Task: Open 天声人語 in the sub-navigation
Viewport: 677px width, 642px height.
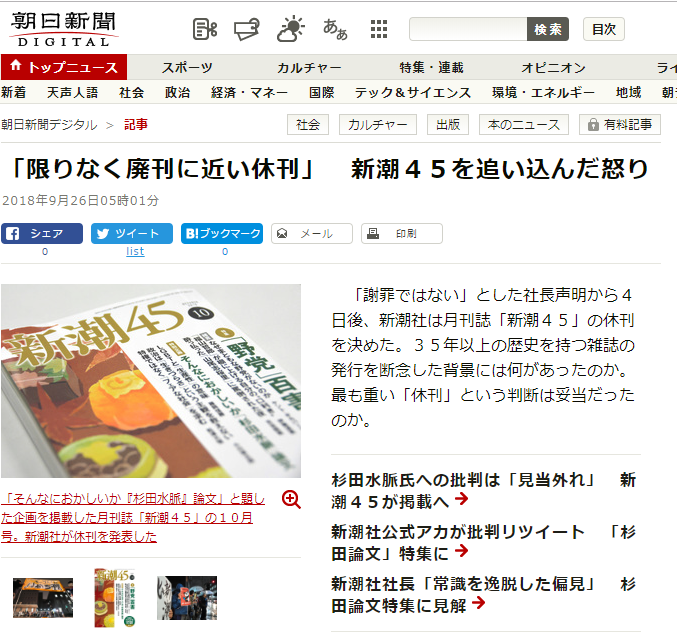Action: pyautogui.click(x=73, y=92)
